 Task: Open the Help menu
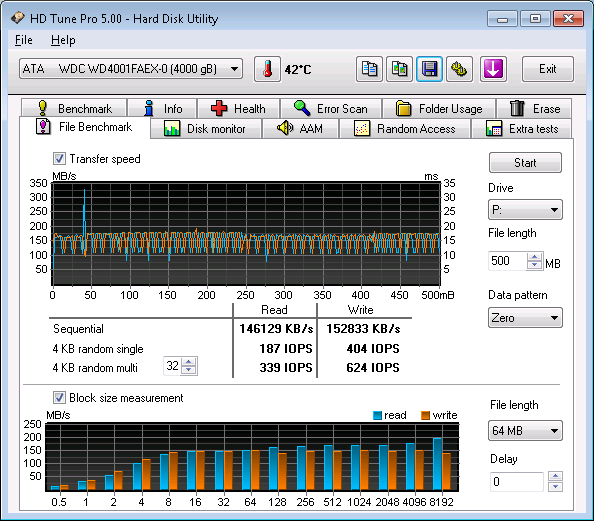(x=63, y=40)
